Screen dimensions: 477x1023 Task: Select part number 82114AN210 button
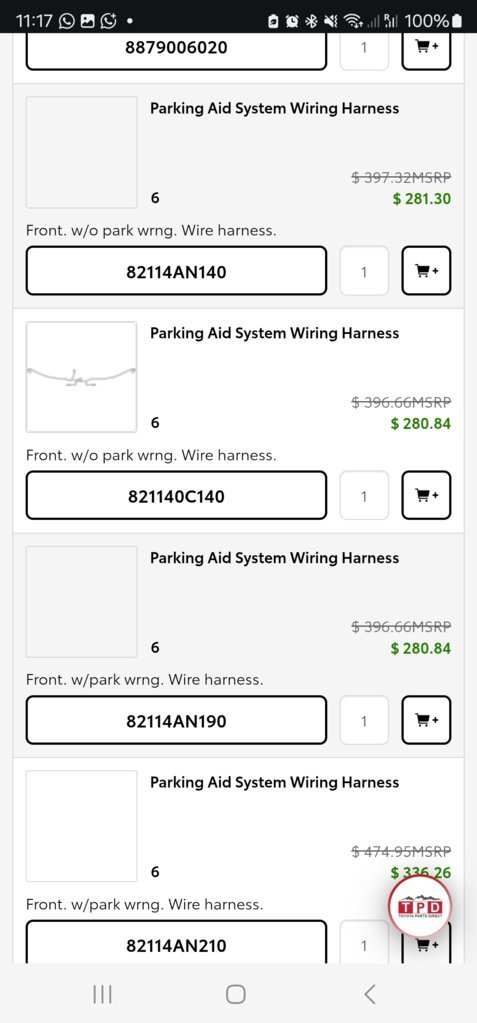click(176, 942)
